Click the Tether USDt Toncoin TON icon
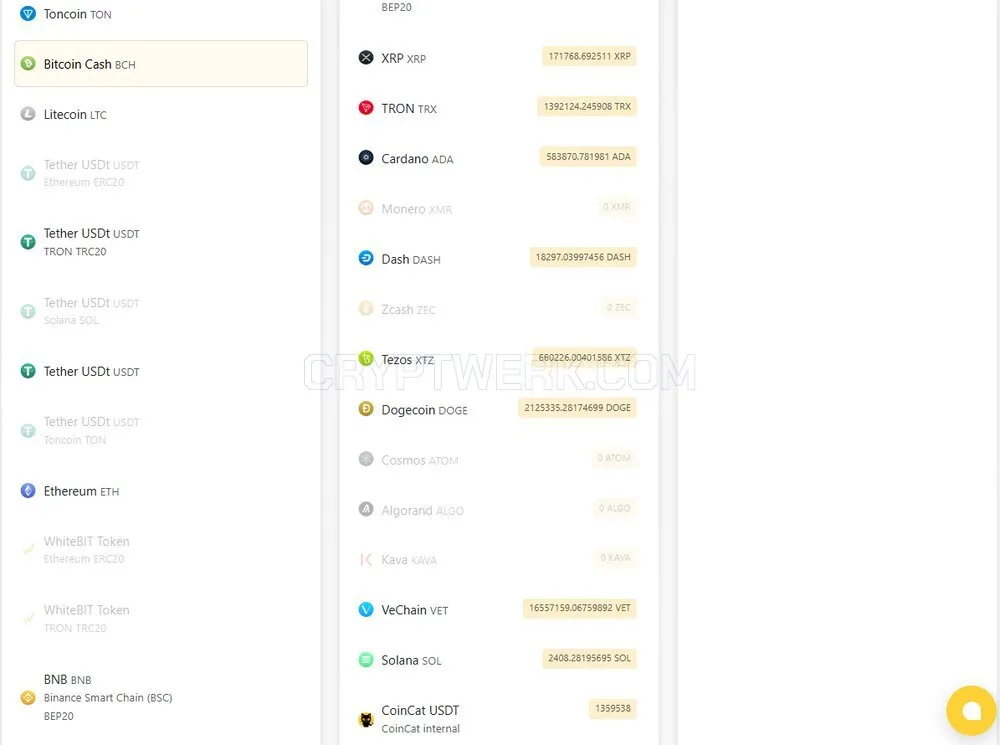 click(28, 431)
